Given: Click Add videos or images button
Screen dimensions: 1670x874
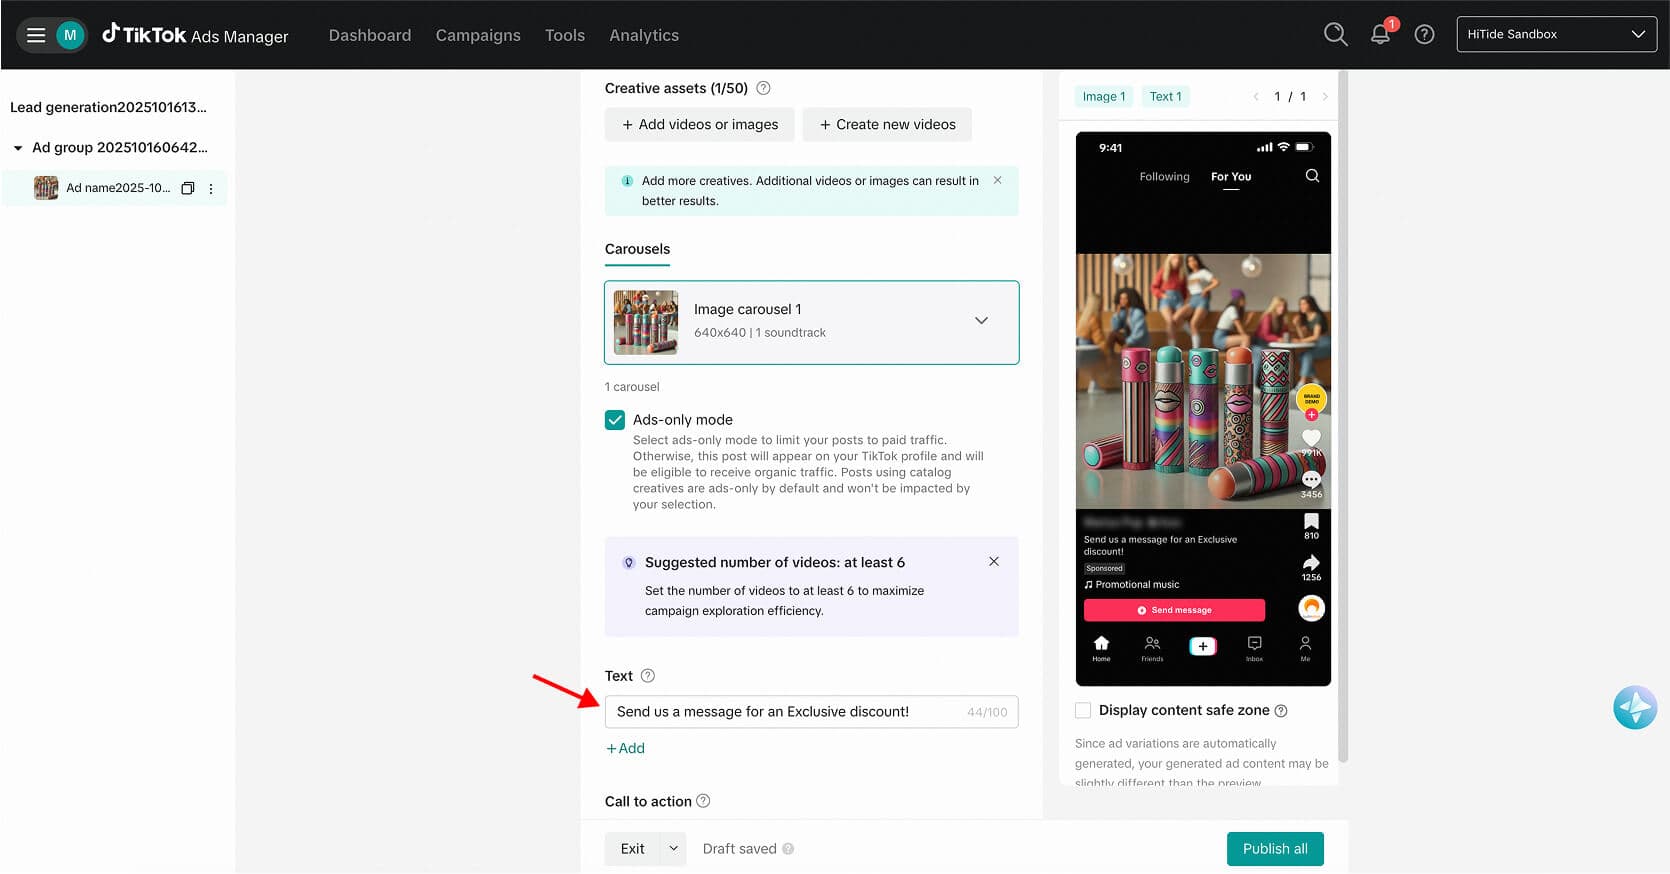Looking at the screenshot, I should (x=699, y=125).
